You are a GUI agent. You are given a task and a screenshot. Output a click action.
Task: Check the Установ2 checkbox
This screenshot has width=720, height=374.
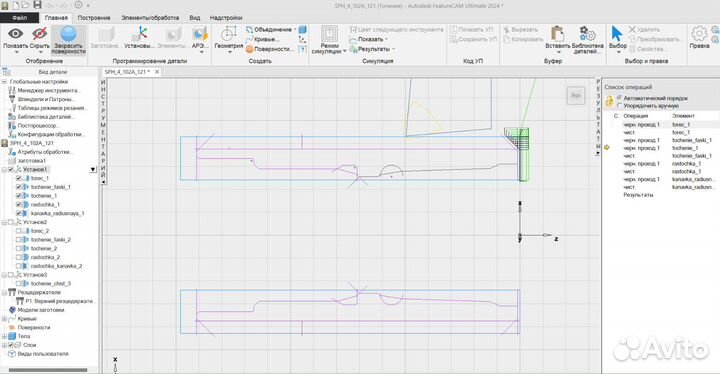click(11, 222)
